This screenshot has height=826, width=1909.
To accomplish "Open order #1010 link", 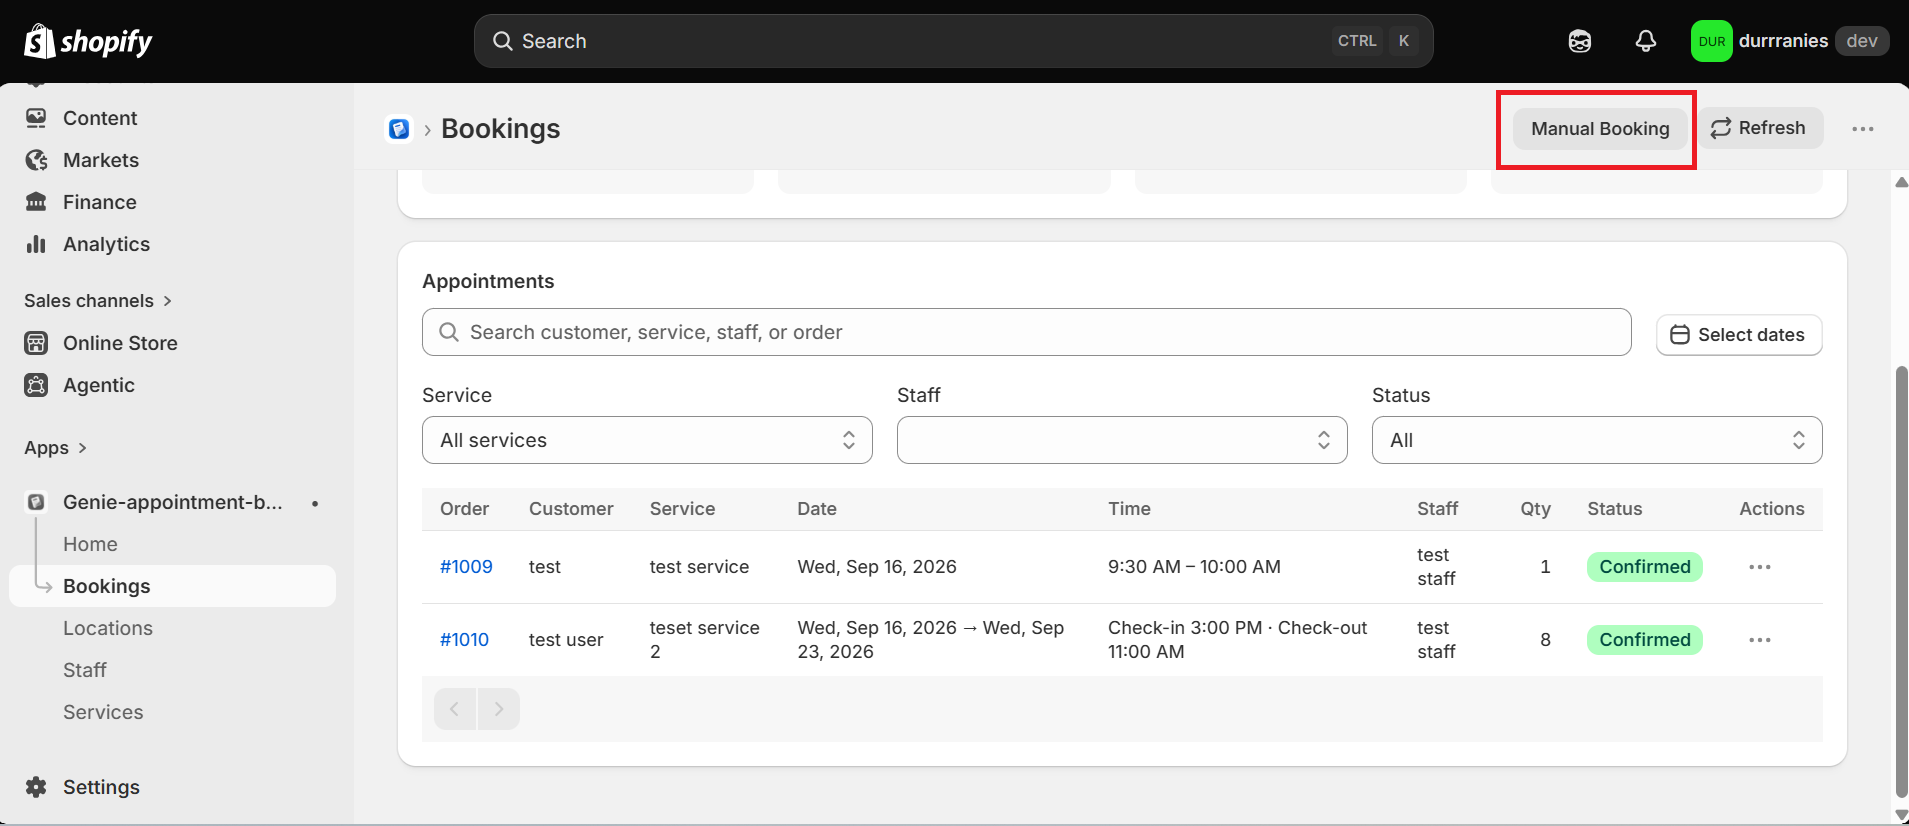I will click(x=464, y=640).
